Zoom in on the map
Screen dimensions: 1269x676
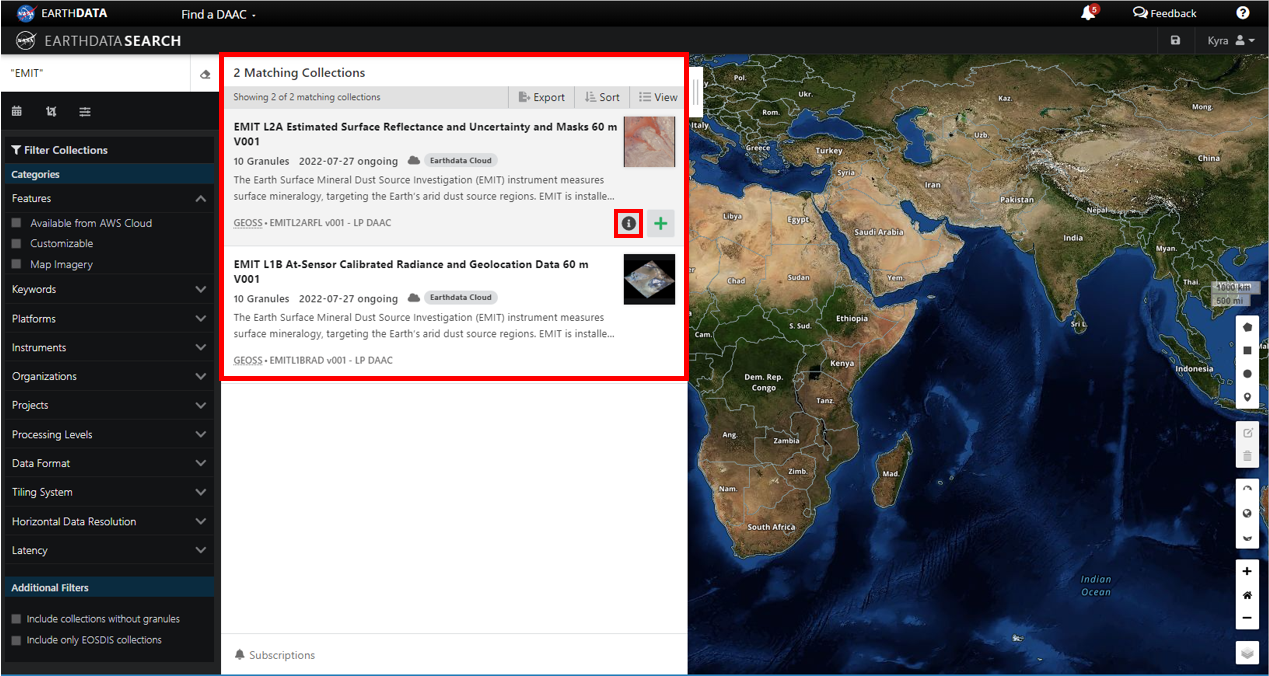tap(1247, 572)
